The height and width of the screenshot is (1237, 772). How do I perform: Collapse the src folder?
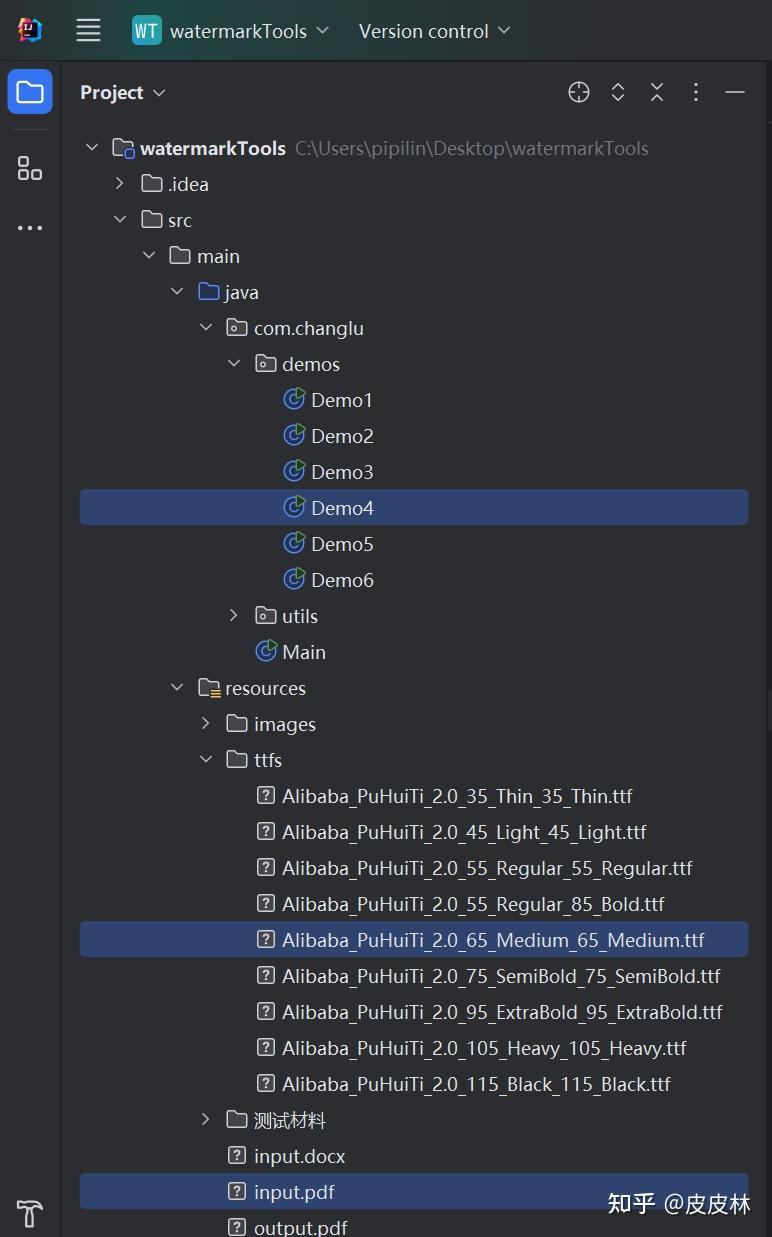click(120, 219)
